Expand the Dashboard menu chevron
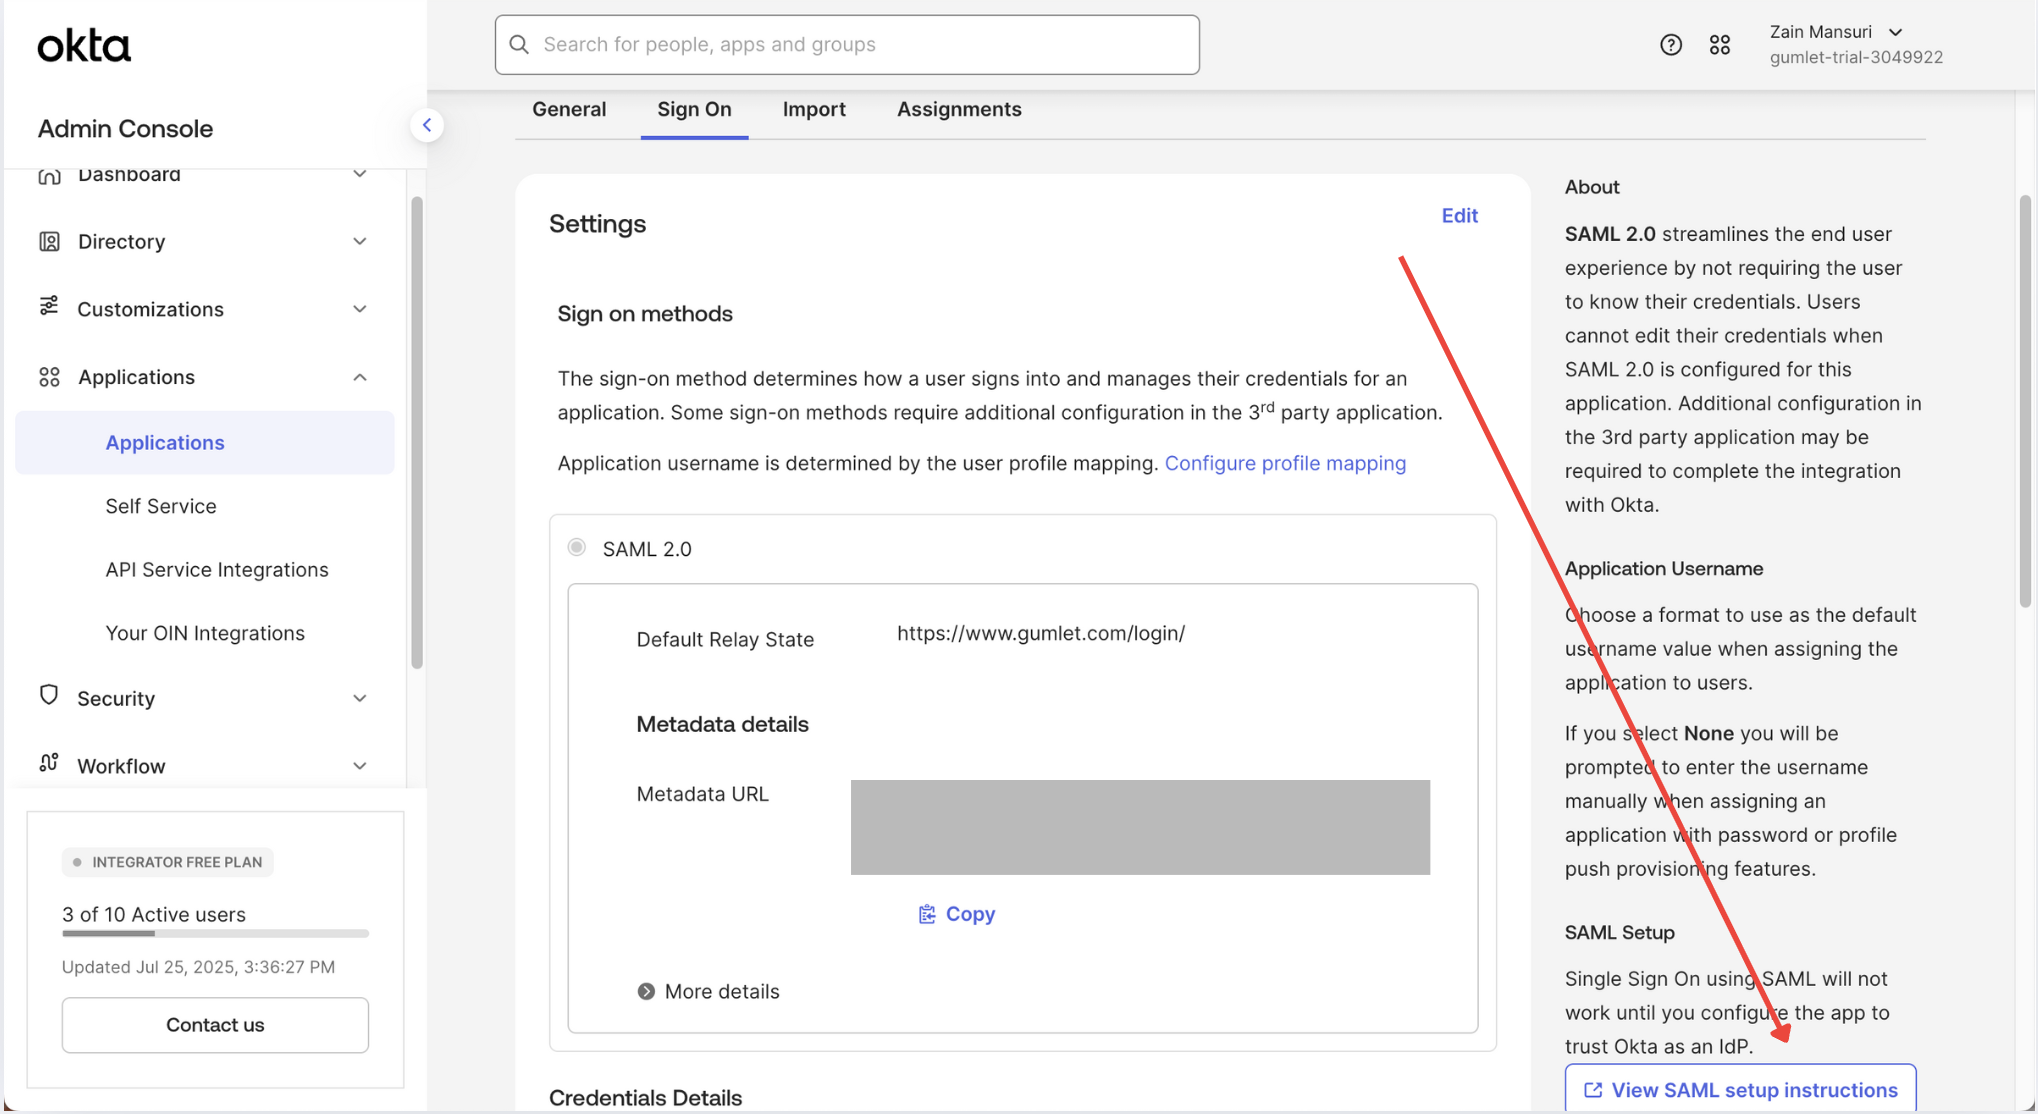Viewport: 2038px width, 1114px height. click(360, 174)
